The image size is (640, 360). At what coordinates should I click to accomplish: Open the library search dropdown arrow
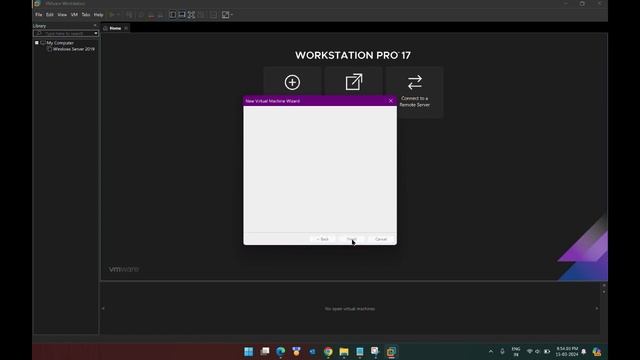(x=96, y=33)
